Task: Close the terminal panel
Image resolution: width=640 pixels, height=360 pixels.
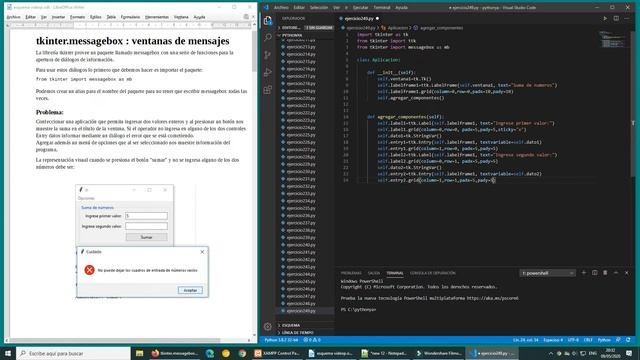Action: pyautogui.click(x=627, y=273)
